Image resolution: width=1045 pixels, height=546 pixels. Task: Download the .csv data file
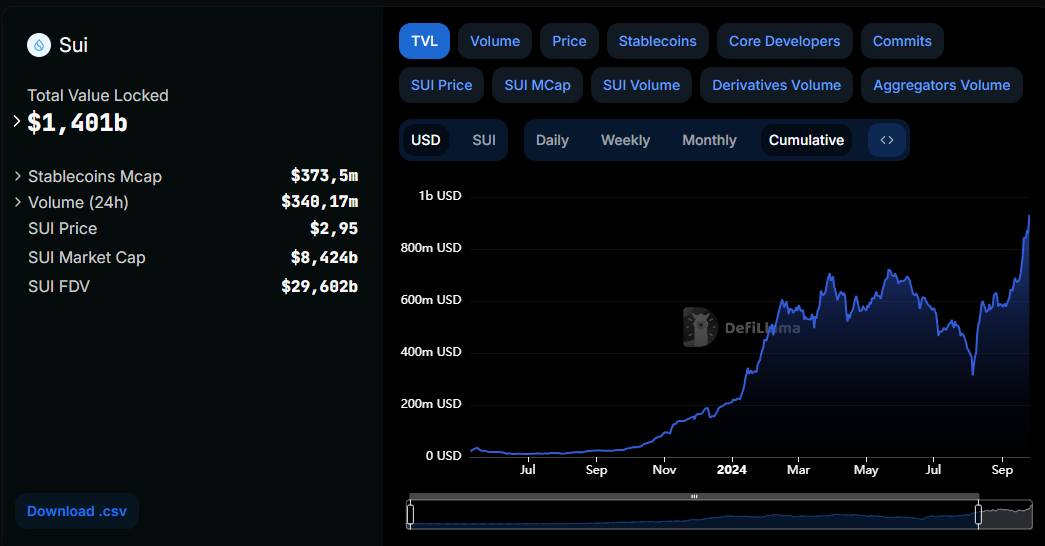(77, 511)
